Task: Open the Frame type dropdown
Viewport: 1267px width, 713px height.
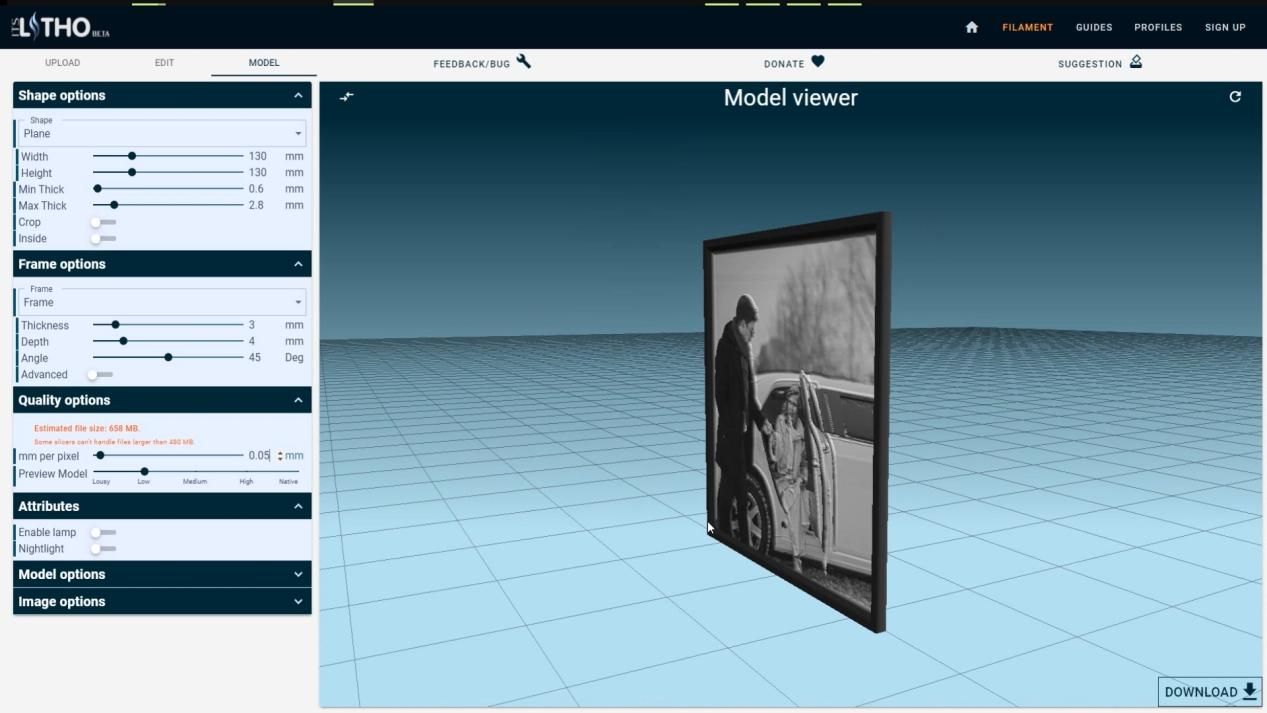Action: click(x=162, y=303)
